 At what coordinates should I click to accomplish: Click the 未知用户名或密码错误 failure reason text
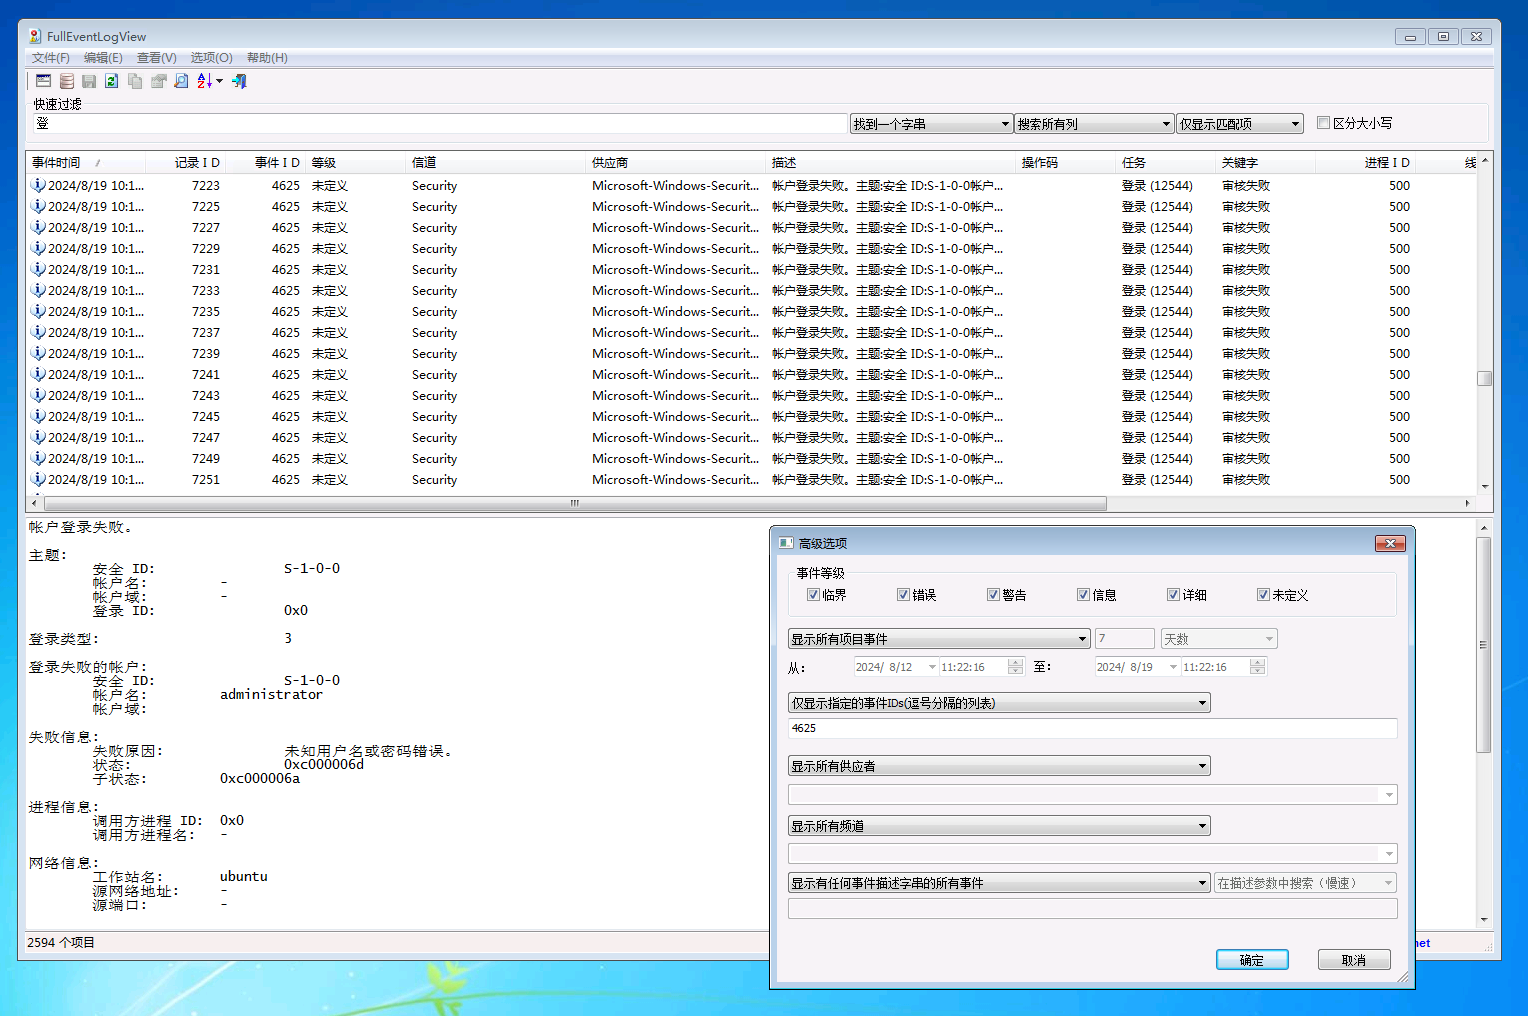[368, 750]
